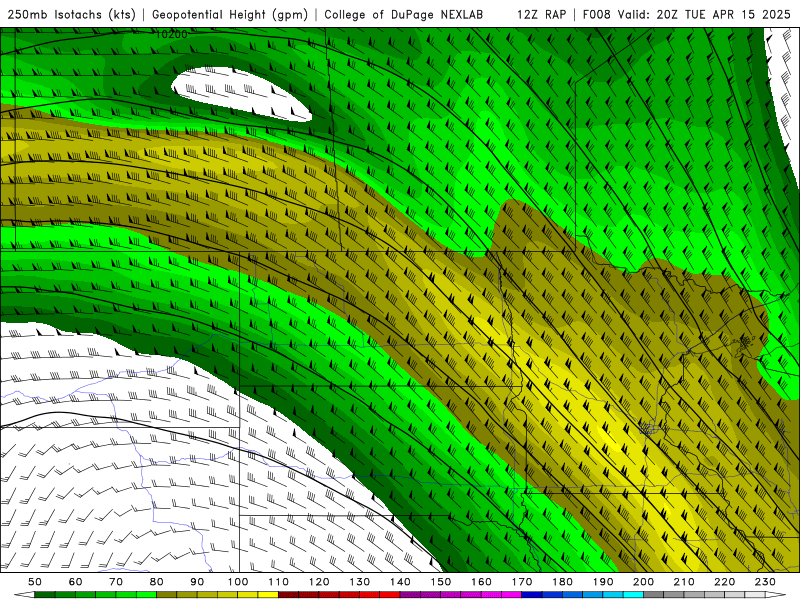Screen dimensions: 800x600
Task: Select the College of DuPage NEXLAB credit
Action: pyautogui.click(x=403, y=14)
